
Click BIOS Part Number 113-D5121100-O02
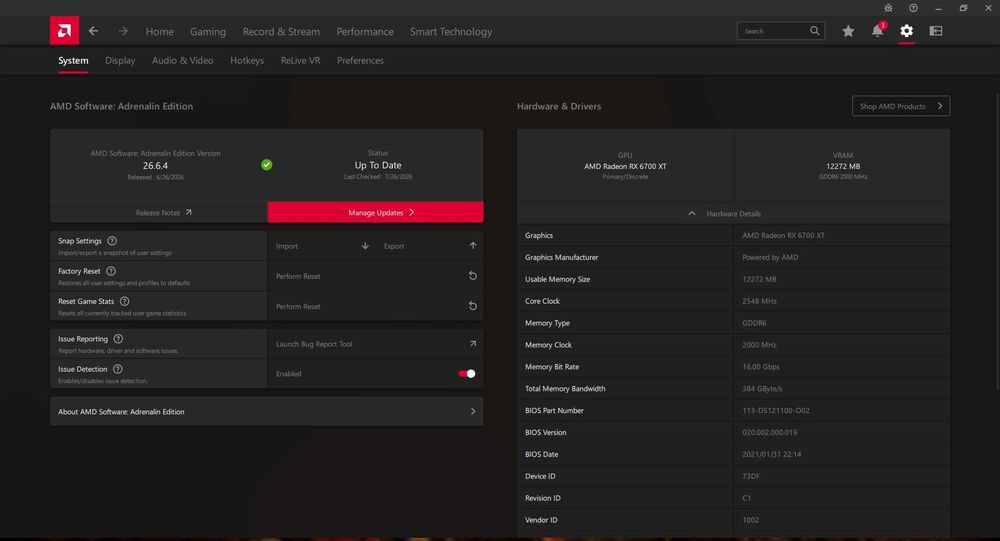point(776,410)
